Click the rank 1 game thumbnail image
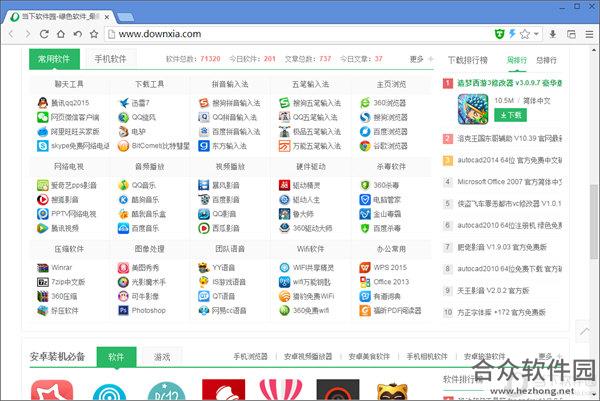This screenshot has width=600, height=401. [x=473, y=109]
